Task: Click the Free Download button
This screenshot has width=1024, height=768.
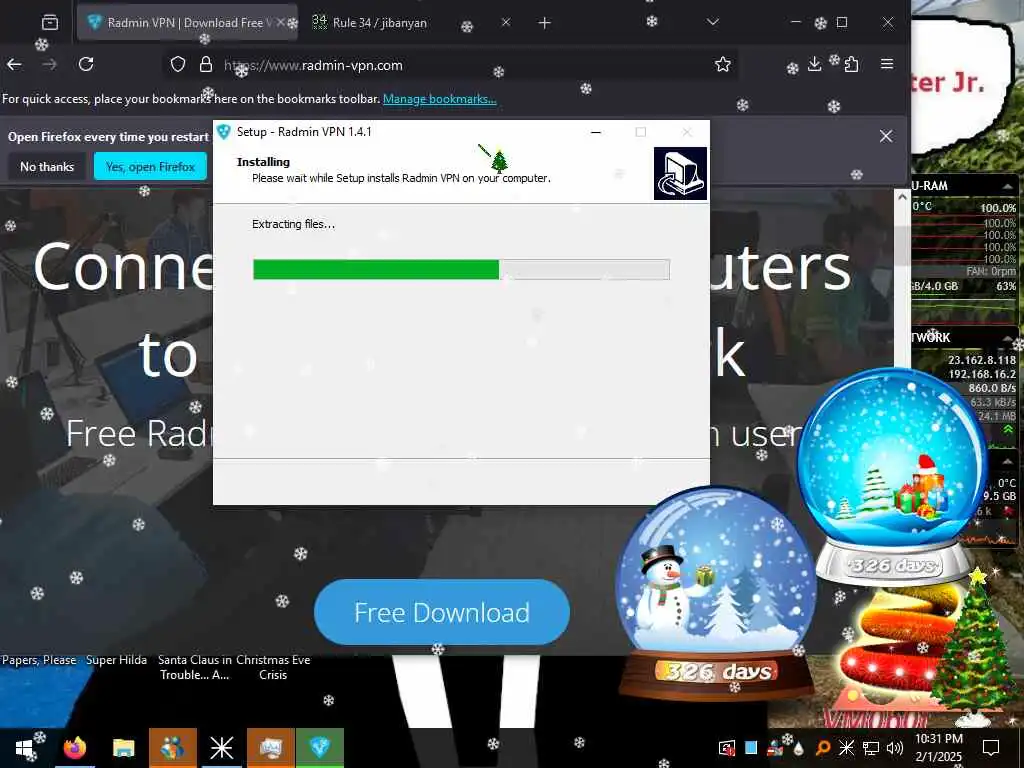Action: pyautogui.click(x=441, y=612)
